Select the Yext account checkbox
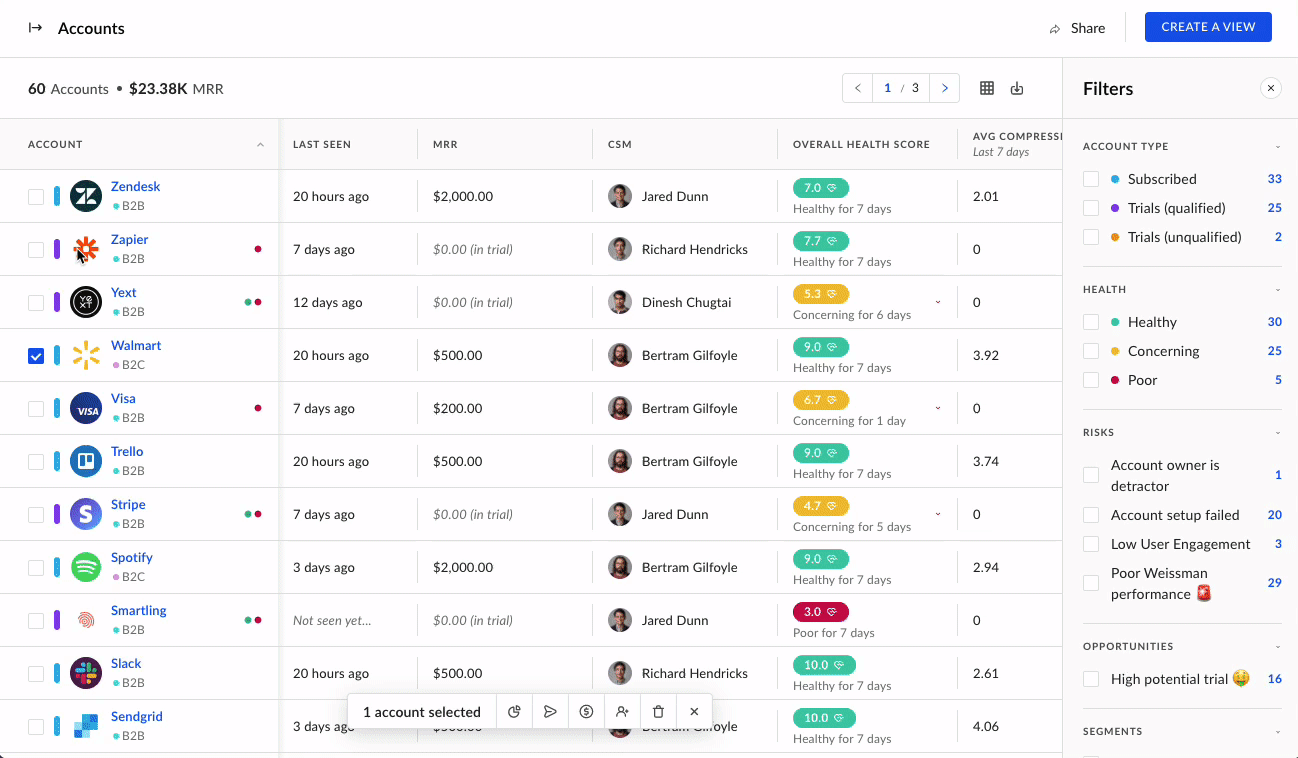 coord(36,303)
